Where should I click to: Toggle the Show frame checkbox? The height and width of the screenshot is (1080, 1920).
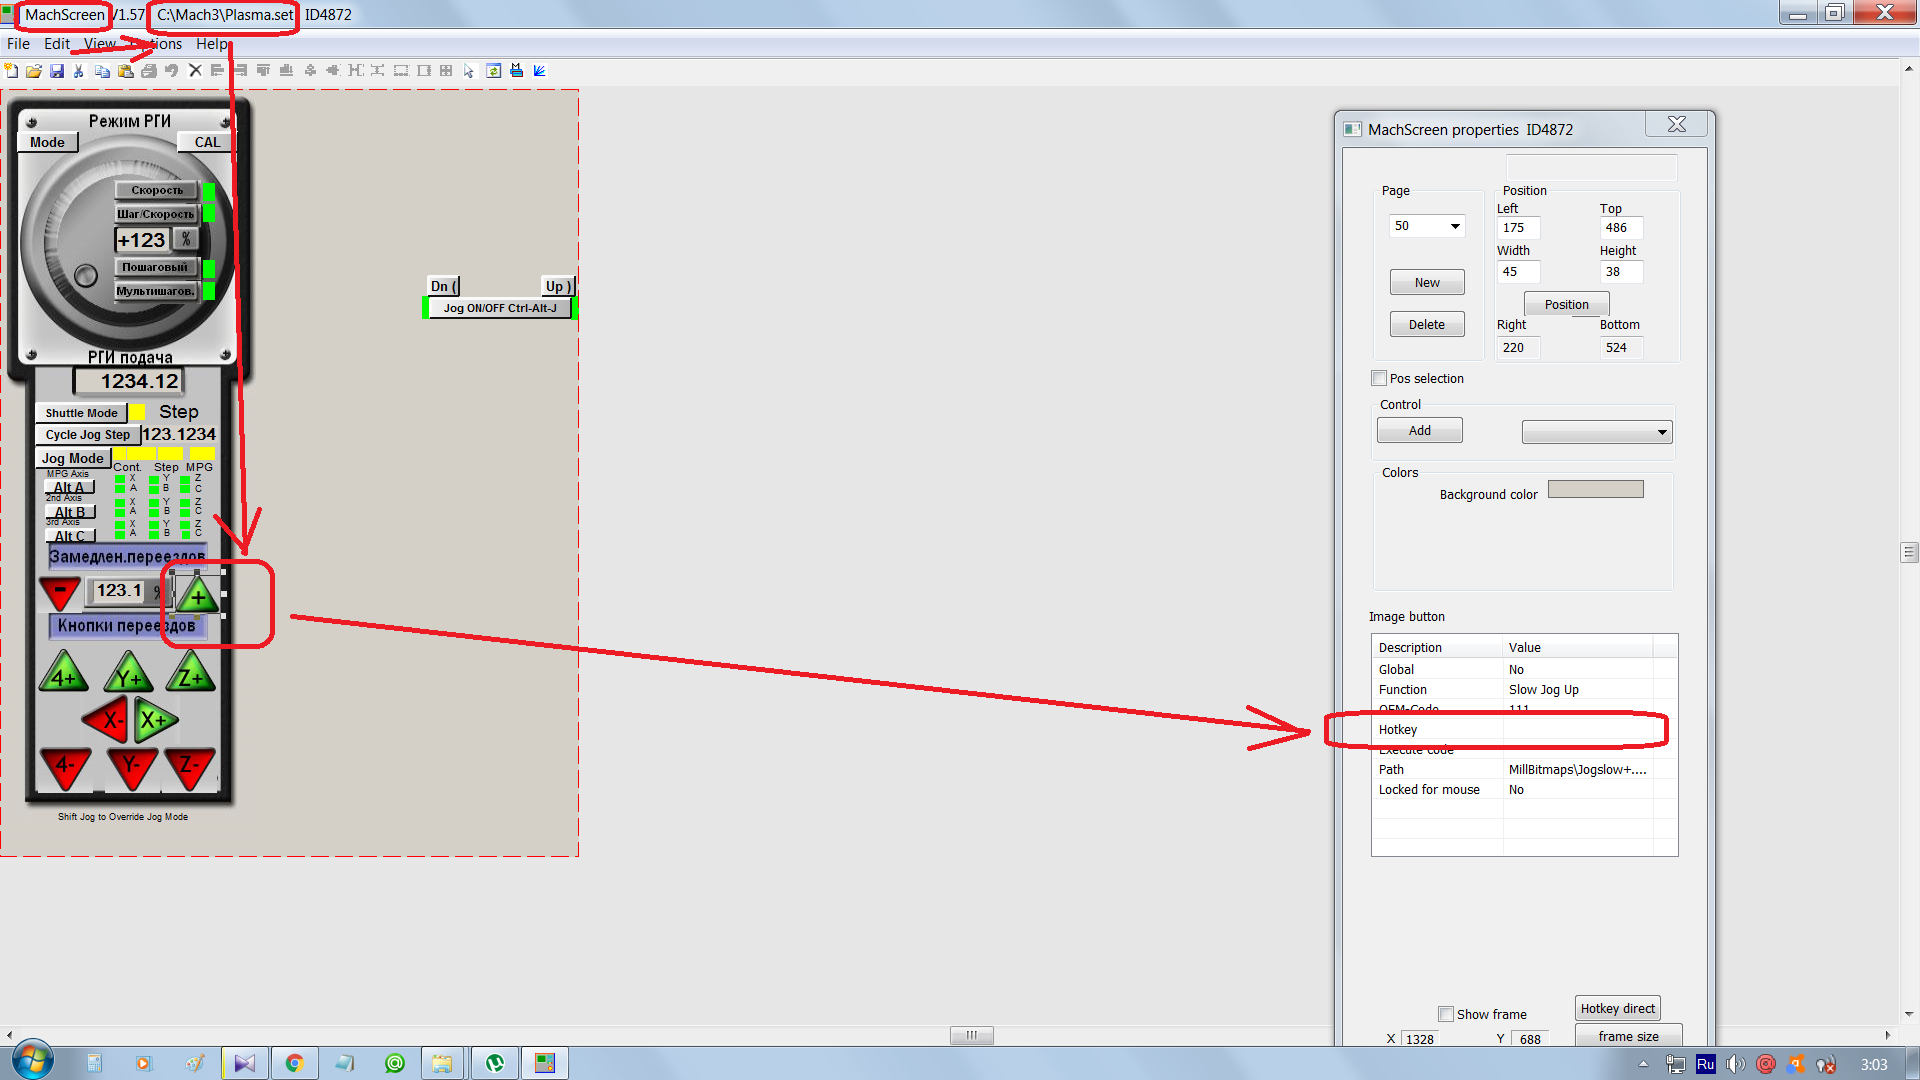click(x=1445, y=1014)
